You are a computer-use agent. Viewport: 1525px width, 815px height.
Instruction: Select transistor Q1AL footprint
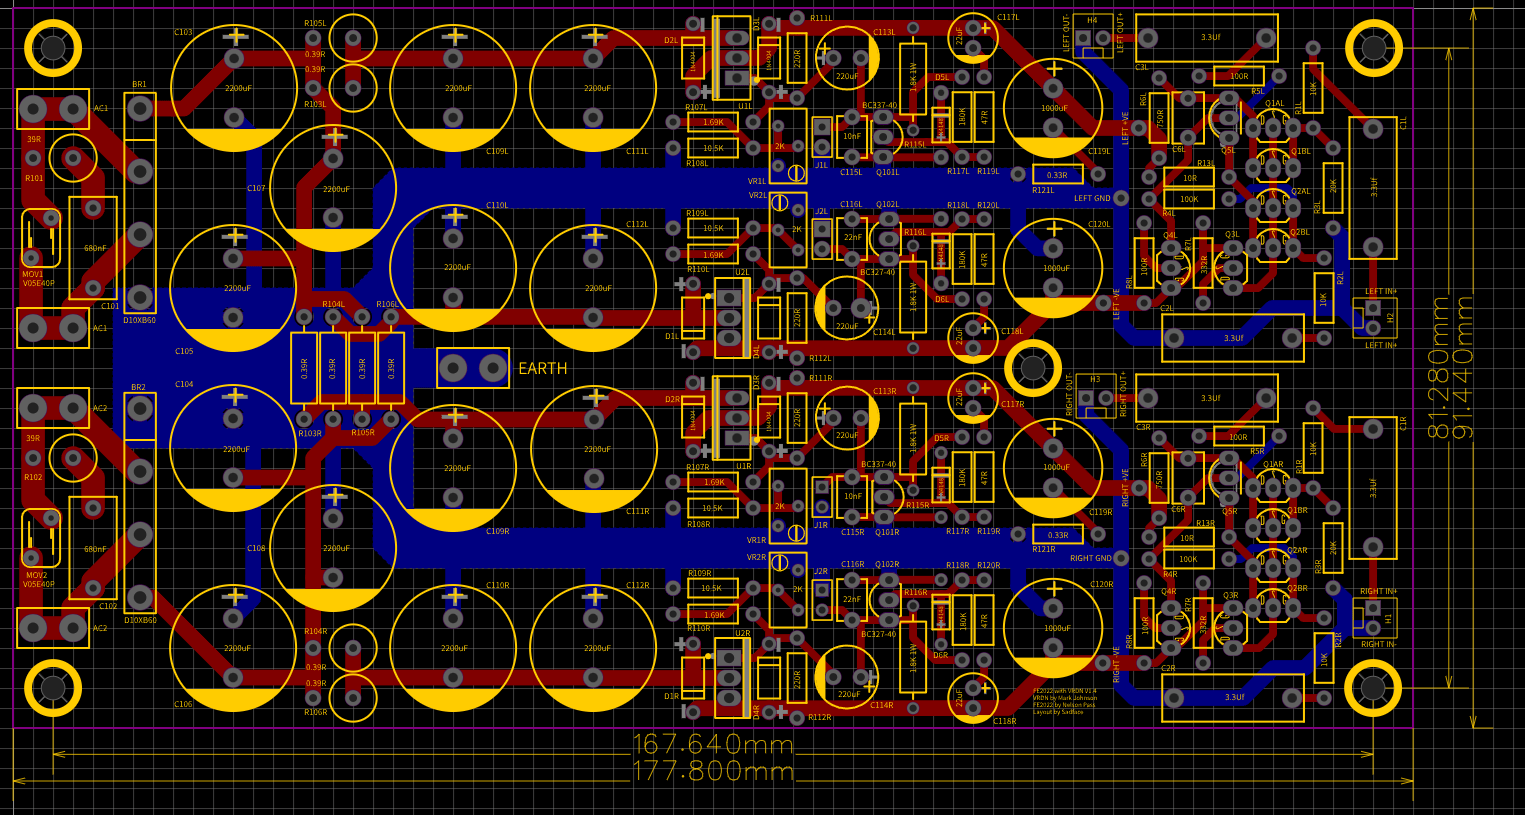[1273, 128]
